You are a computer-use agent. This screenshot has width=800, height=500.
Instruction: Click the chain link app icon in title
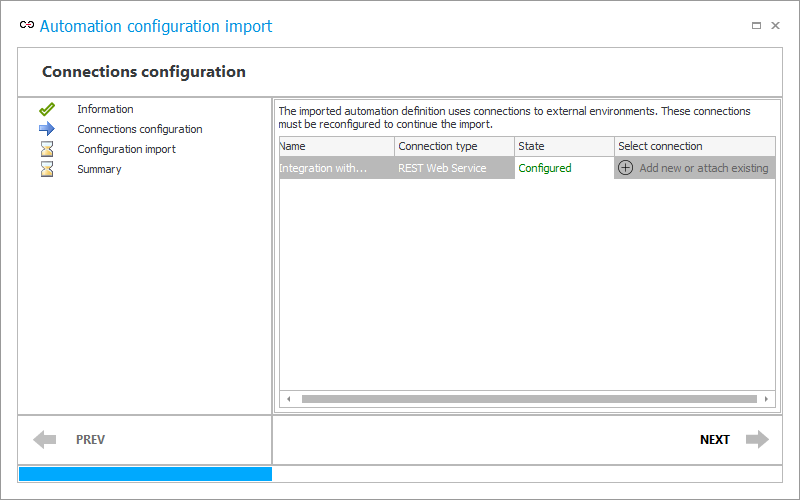pyautogui.click(x=27, y=24)
